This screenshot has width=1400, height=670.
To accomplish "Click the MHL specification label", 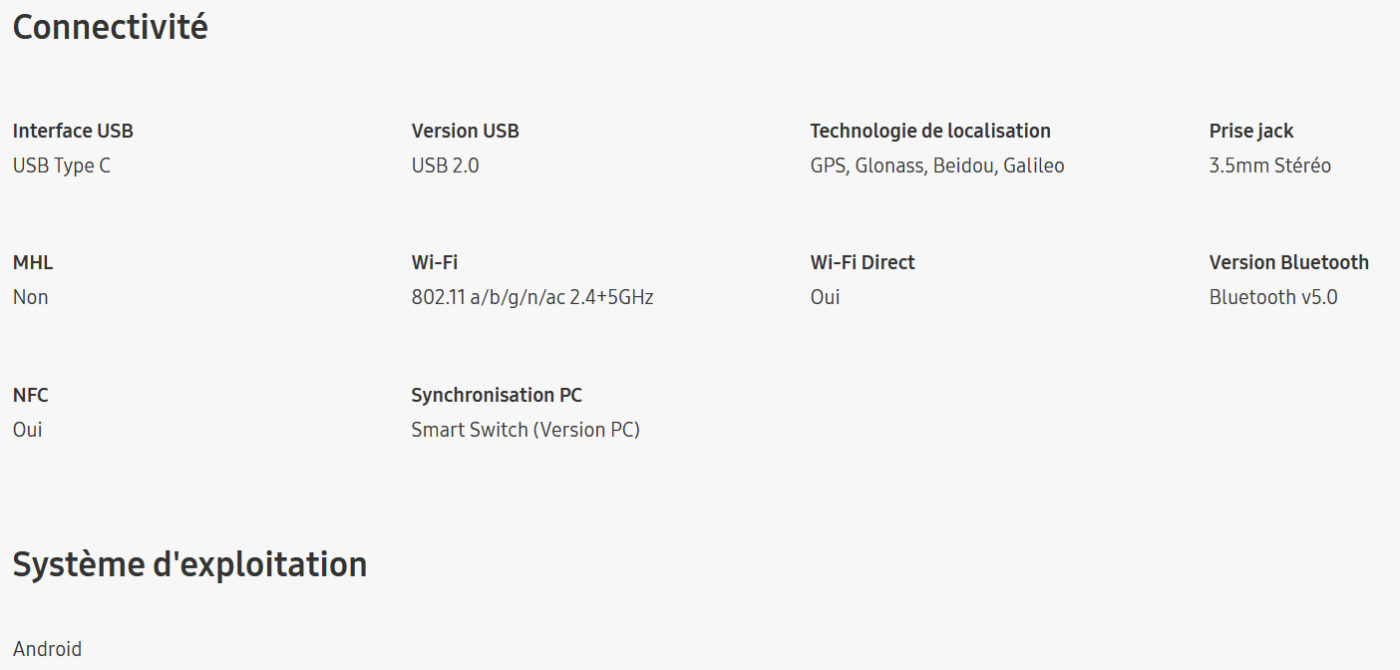I will point(33,263).
